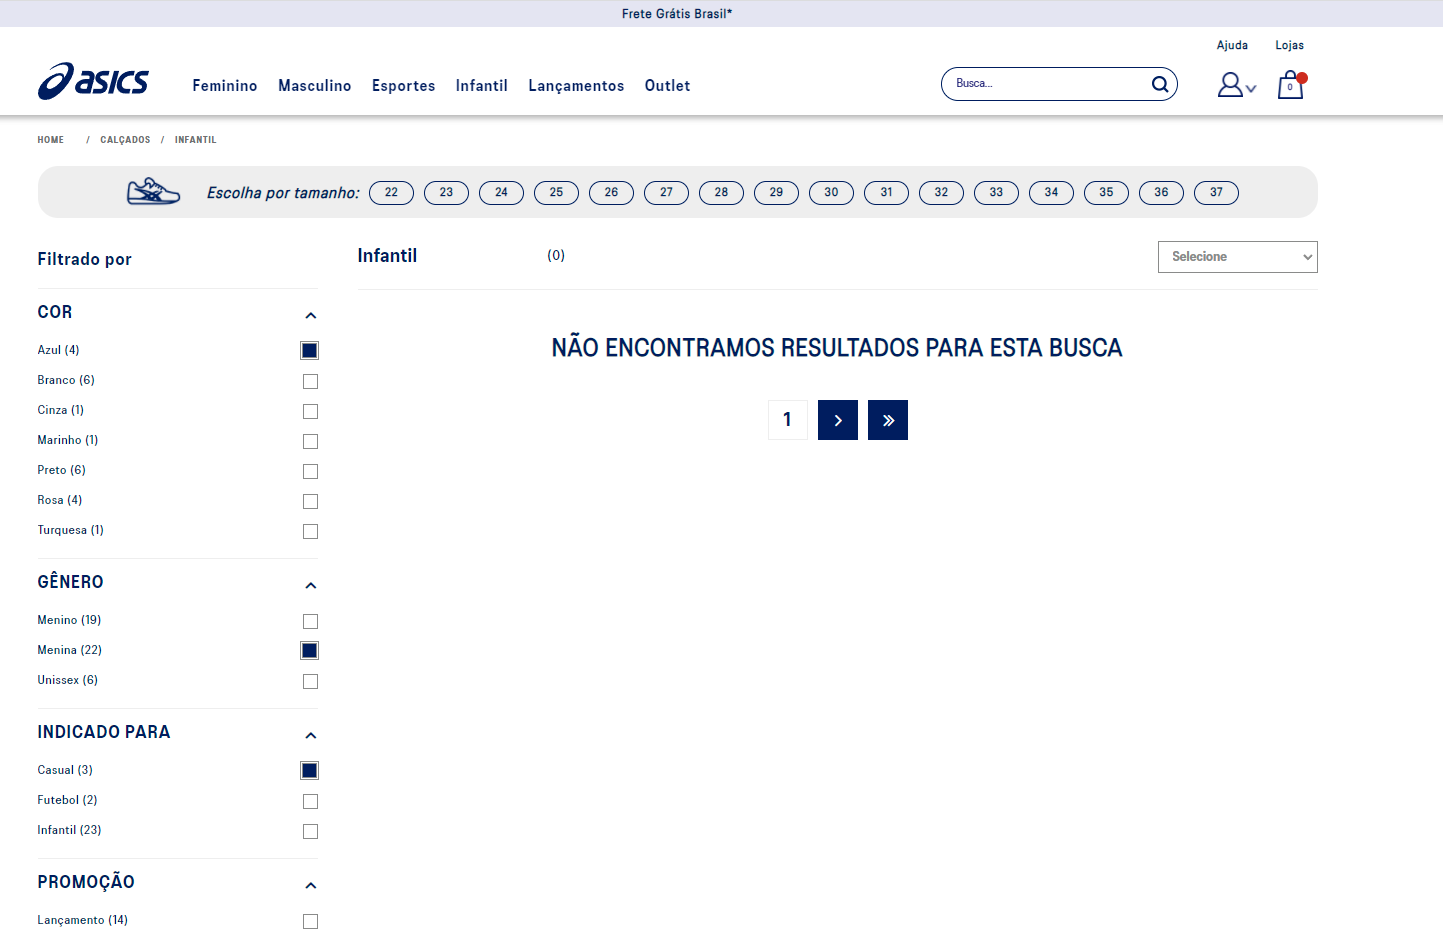The image size is (1443, 936).
Task: Choose size 25
Action: tap(556, 193)
